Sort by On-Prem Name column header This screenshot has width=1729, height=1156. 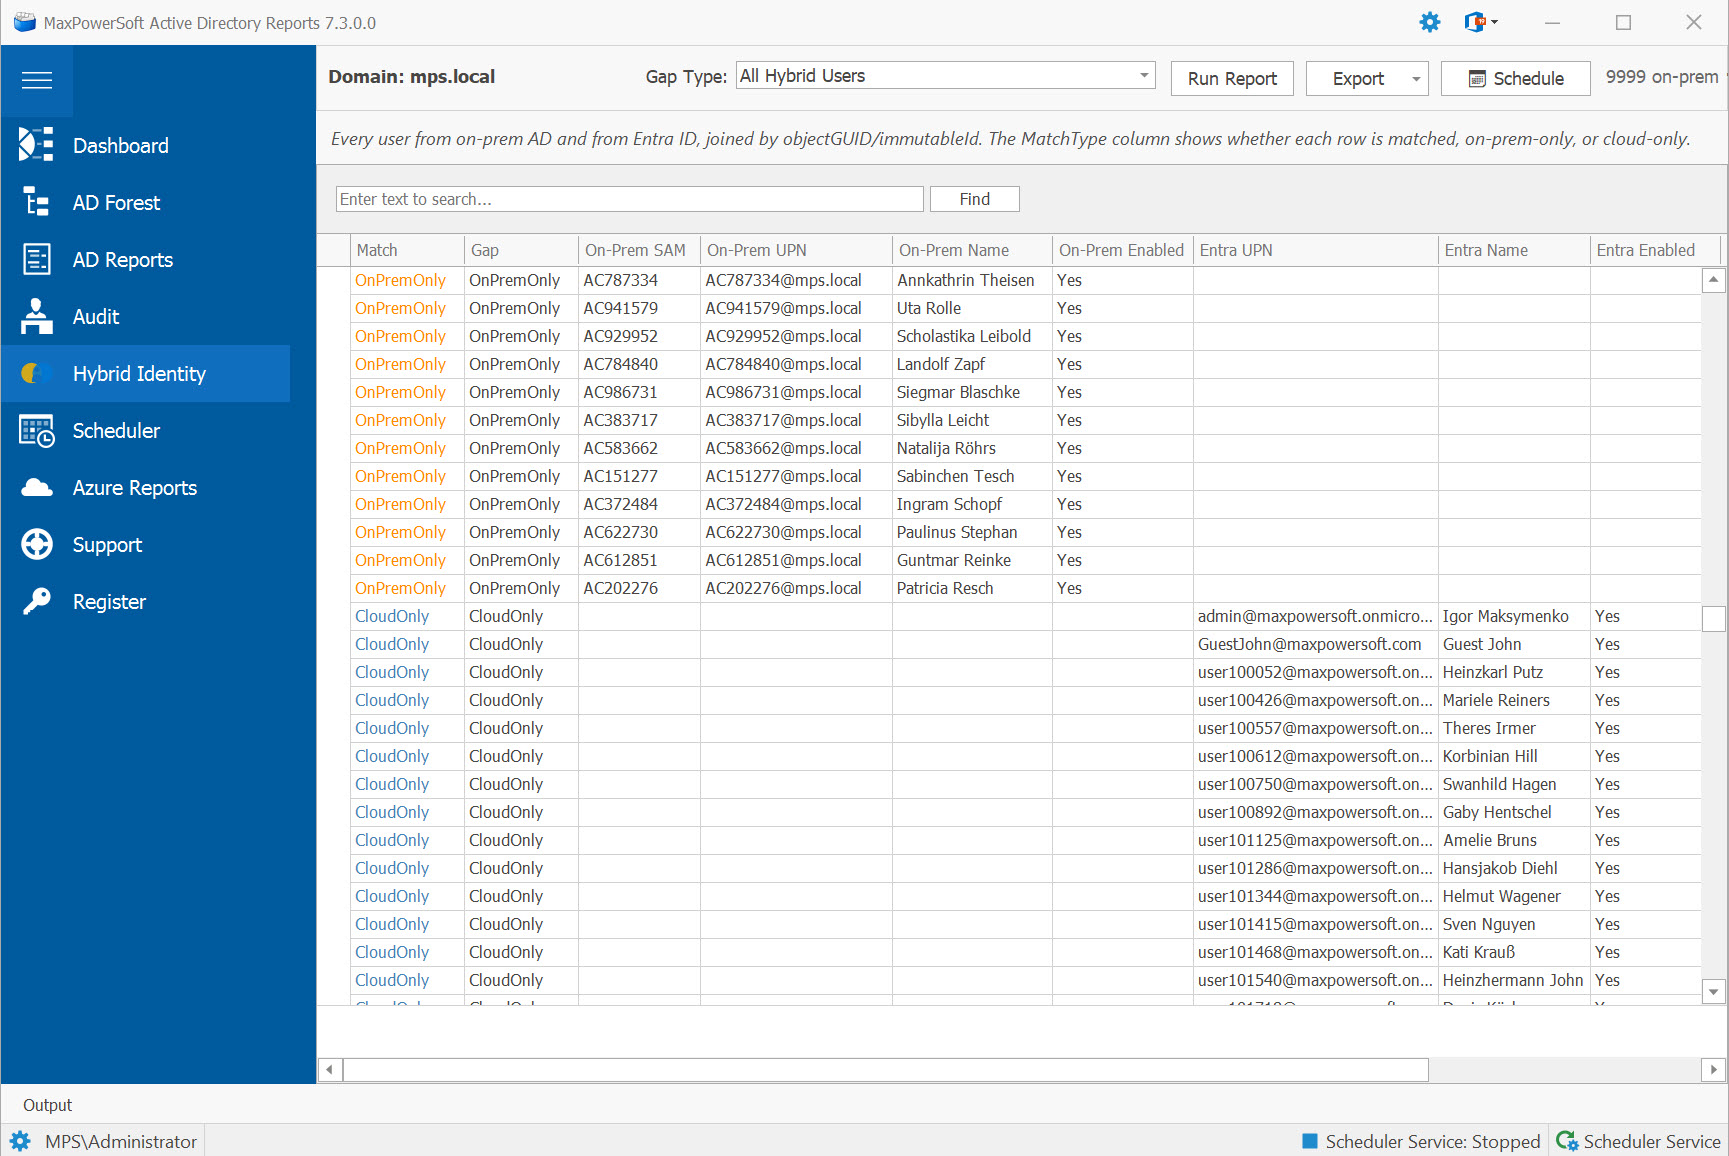(x=973, y=250)
